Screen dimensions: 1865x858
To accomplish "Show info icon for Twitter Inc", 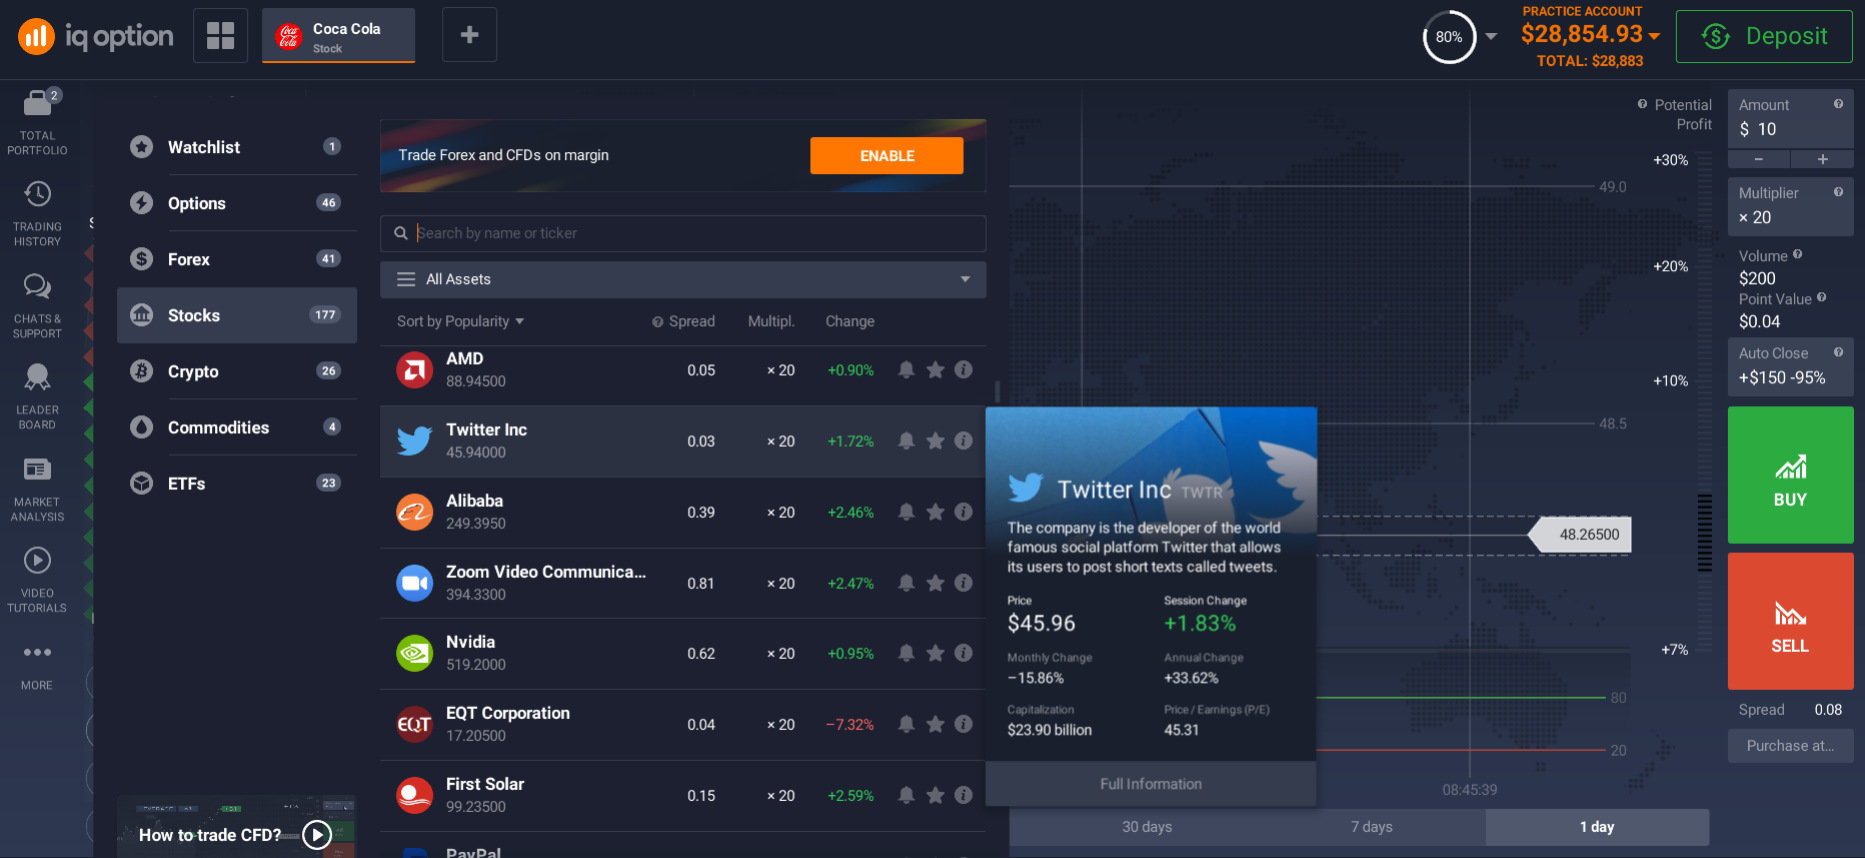I will tap(963, 441).
